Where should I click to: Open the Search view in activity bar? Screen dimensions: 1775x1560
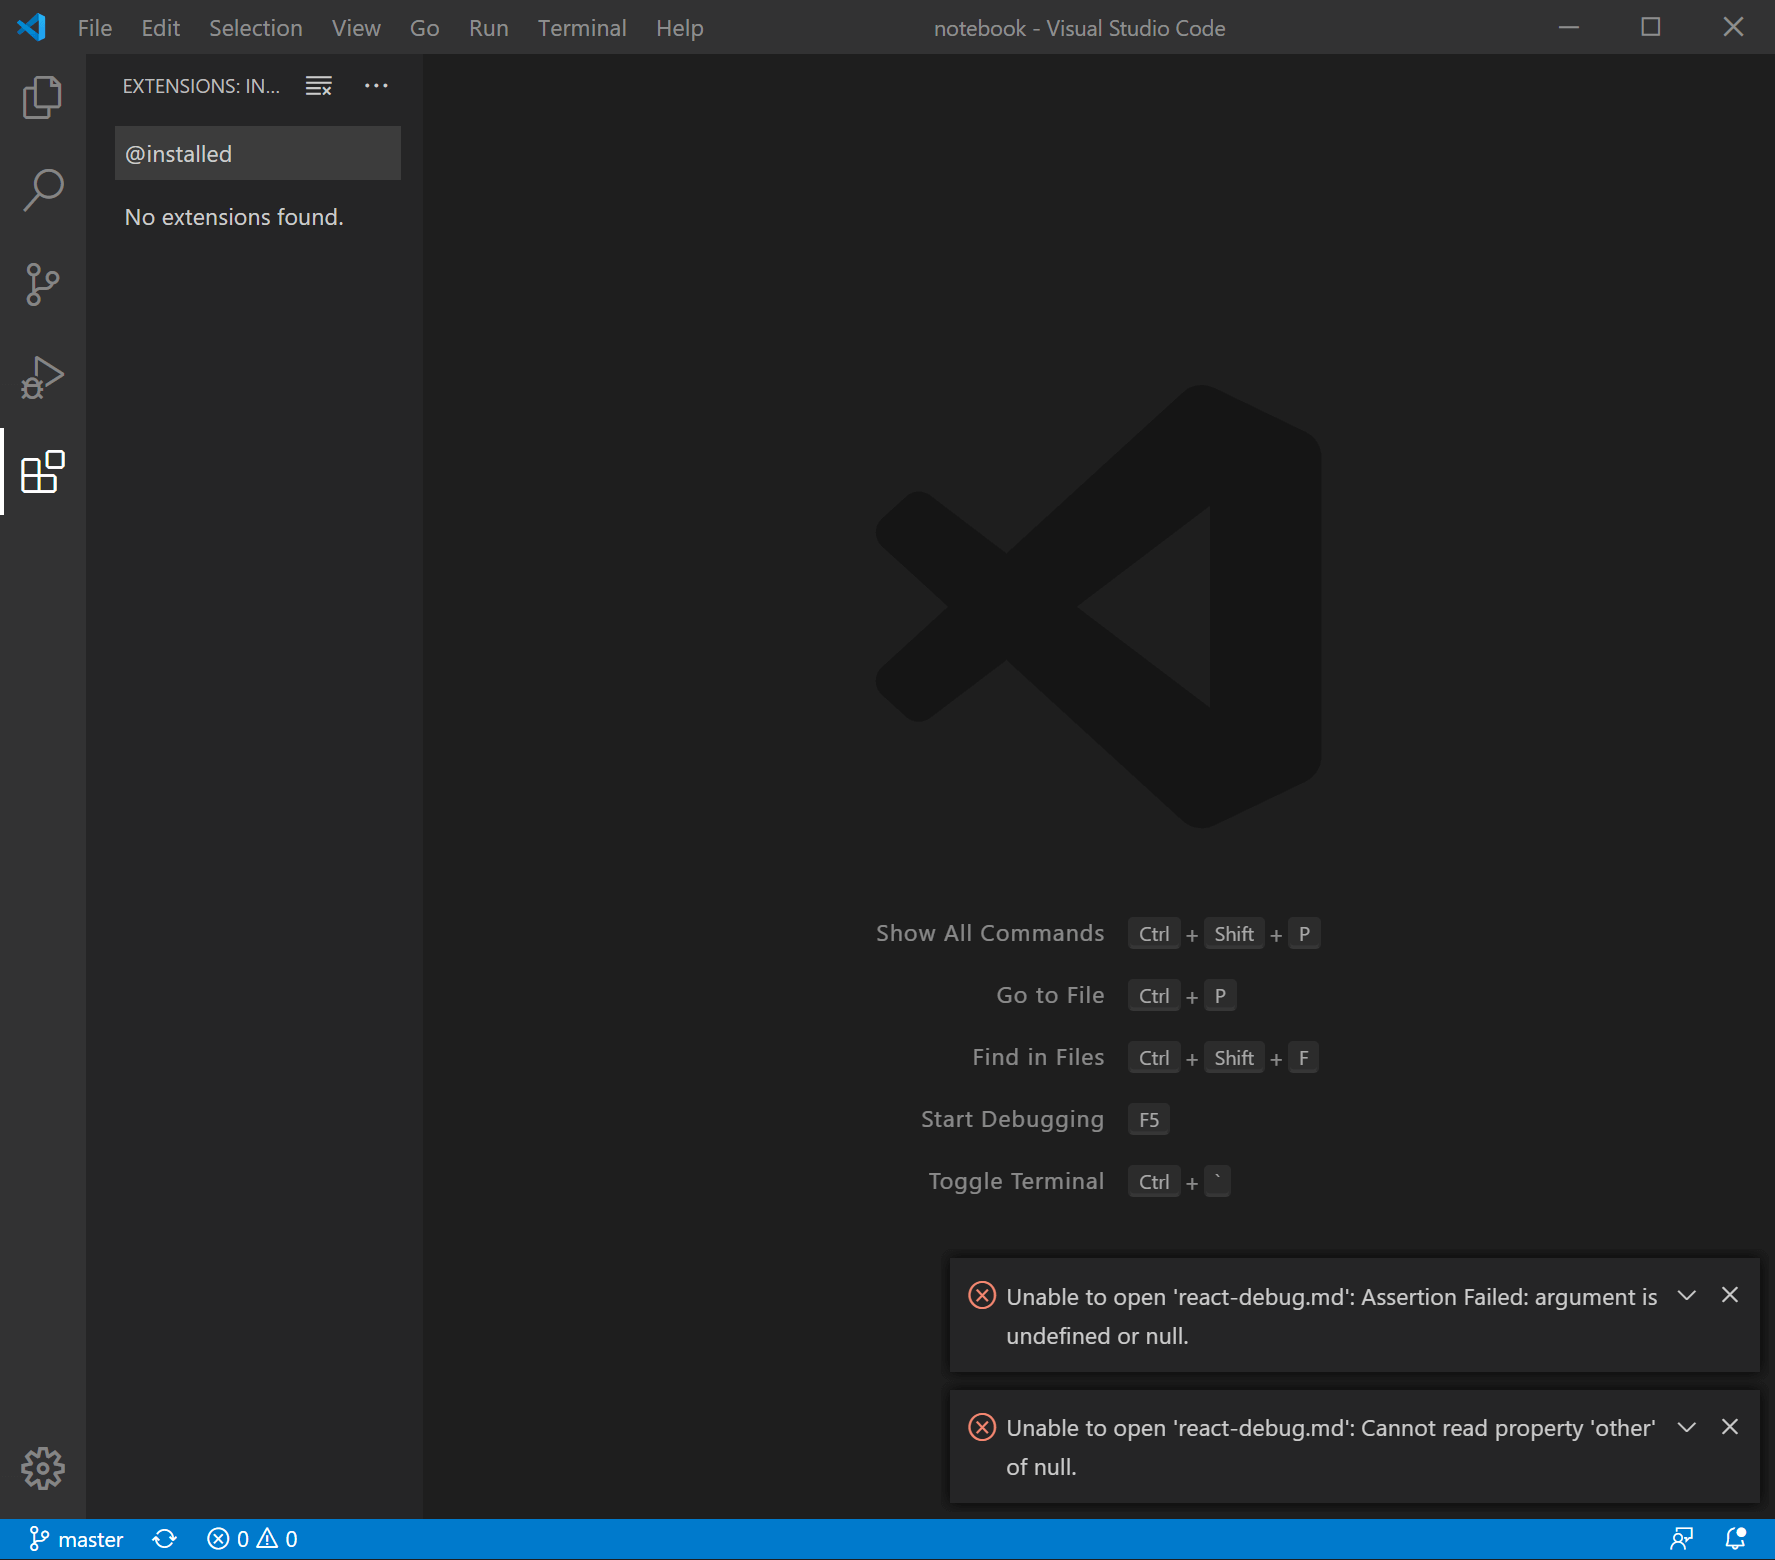point(42,190)
